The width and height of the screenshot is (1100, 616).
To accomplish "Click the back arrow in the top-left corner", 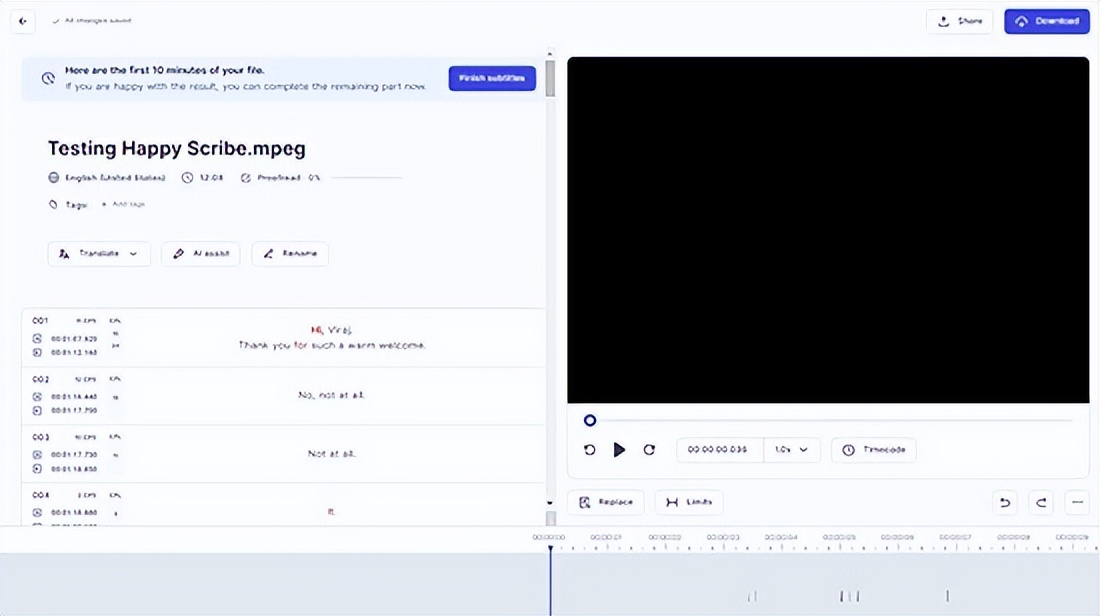I will click(x=22, y=21).
